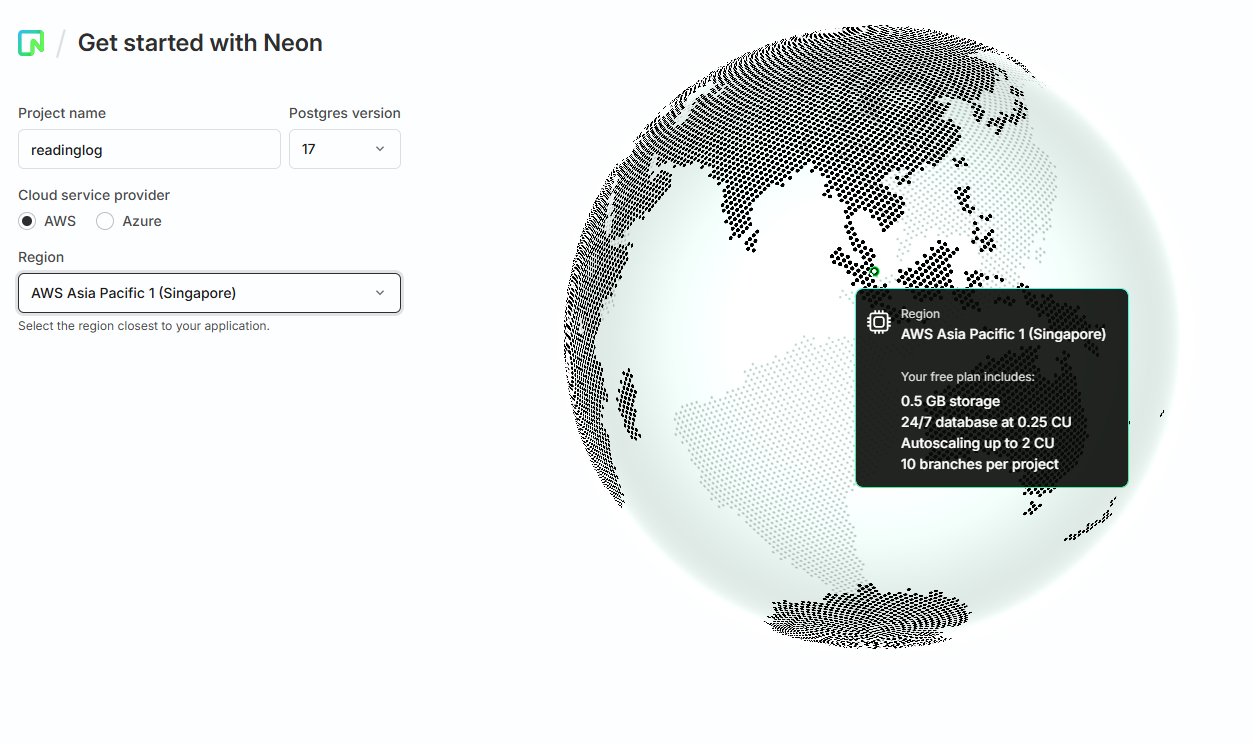
Task: Click the tooltip title 'AWS Asia Pacific 1 (Singapore)'
Action: tap(1004, 334)
